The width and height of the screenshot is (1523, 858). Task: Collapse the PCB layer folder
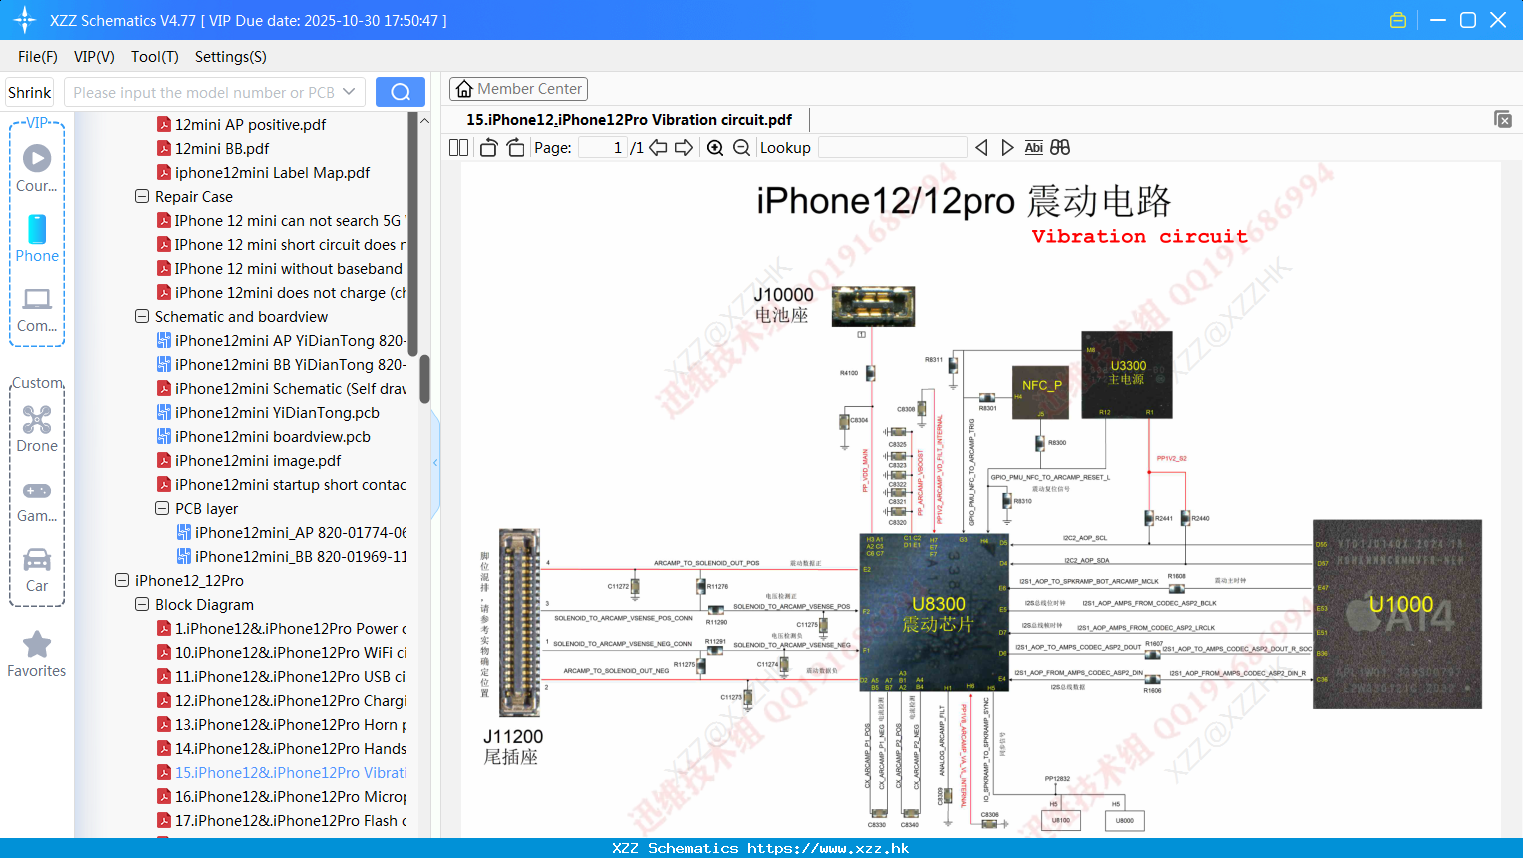pyautogui.click(x=162, y=508)
